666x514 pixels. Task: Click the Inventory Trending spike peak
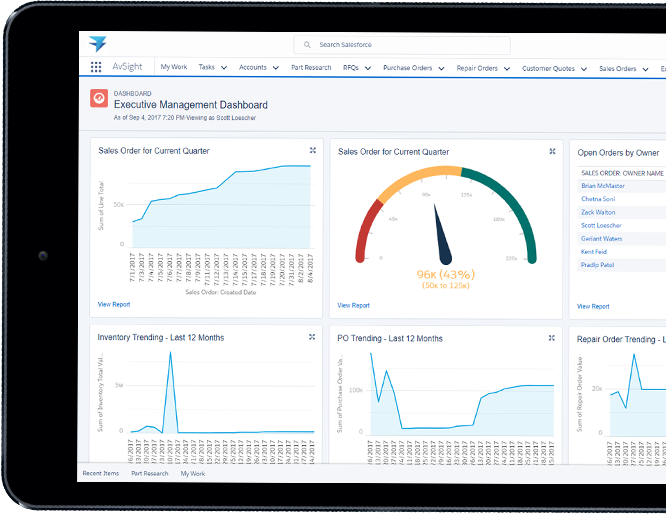(170, 352)
